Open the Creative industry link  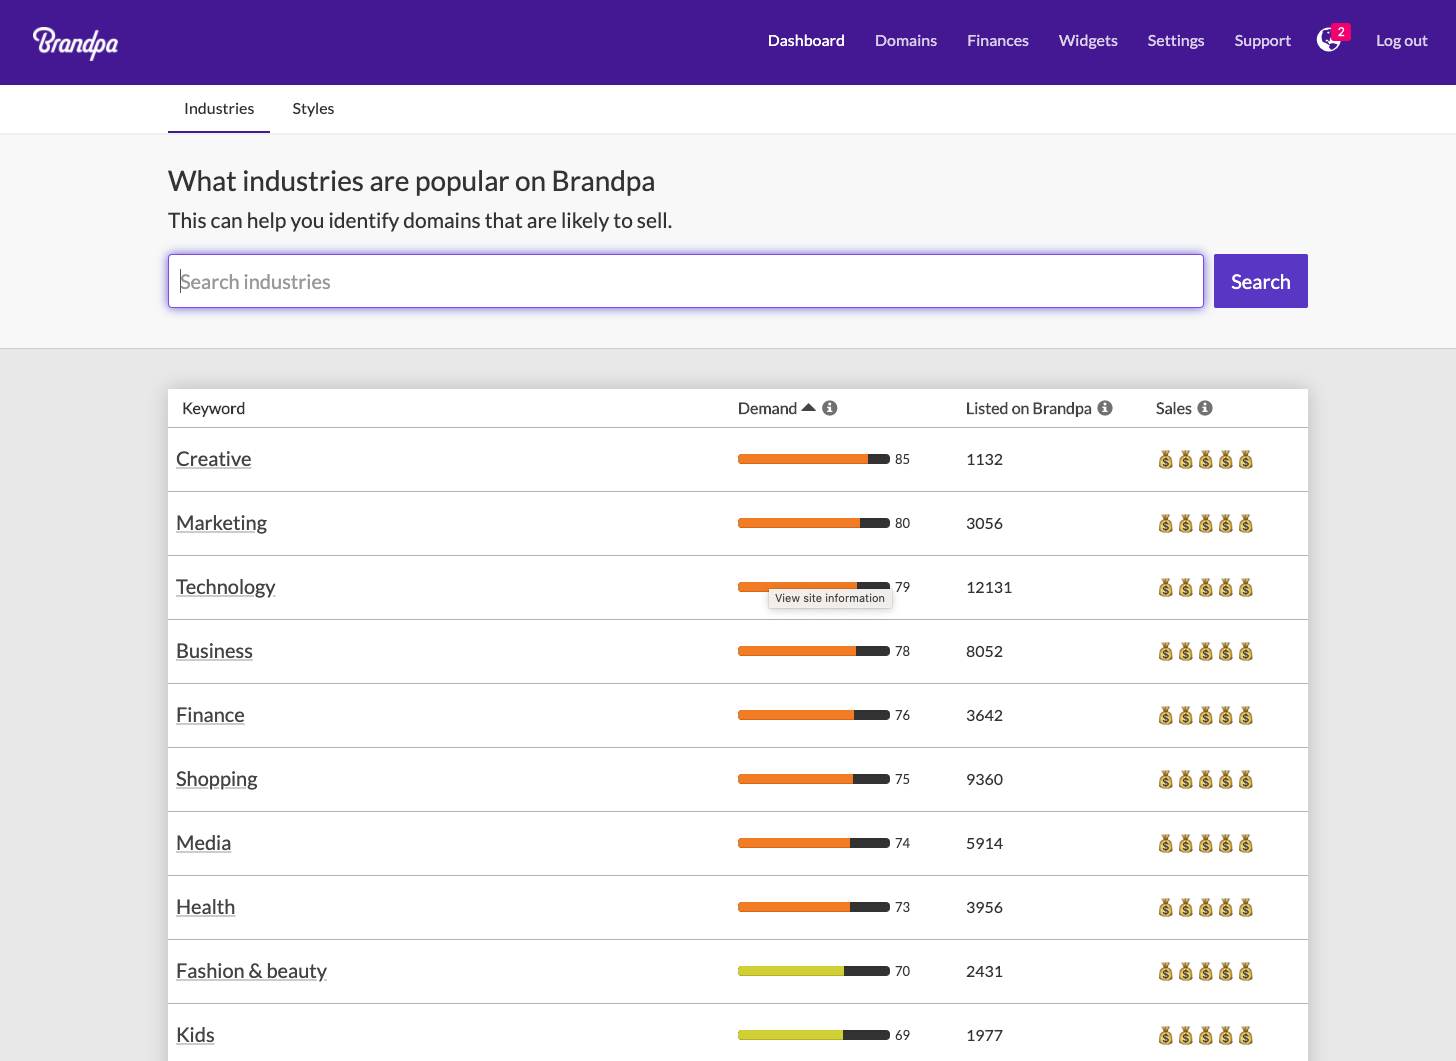click(214, 459)
